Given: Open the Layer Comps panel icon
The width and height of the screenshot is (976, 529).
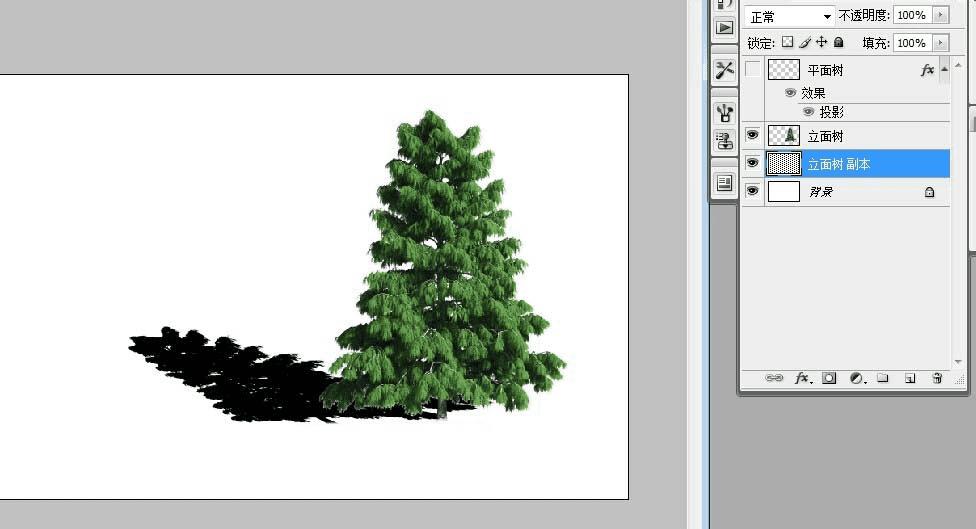Looking at the screenshot, I should pyautogui.click(x=725, y=183).
